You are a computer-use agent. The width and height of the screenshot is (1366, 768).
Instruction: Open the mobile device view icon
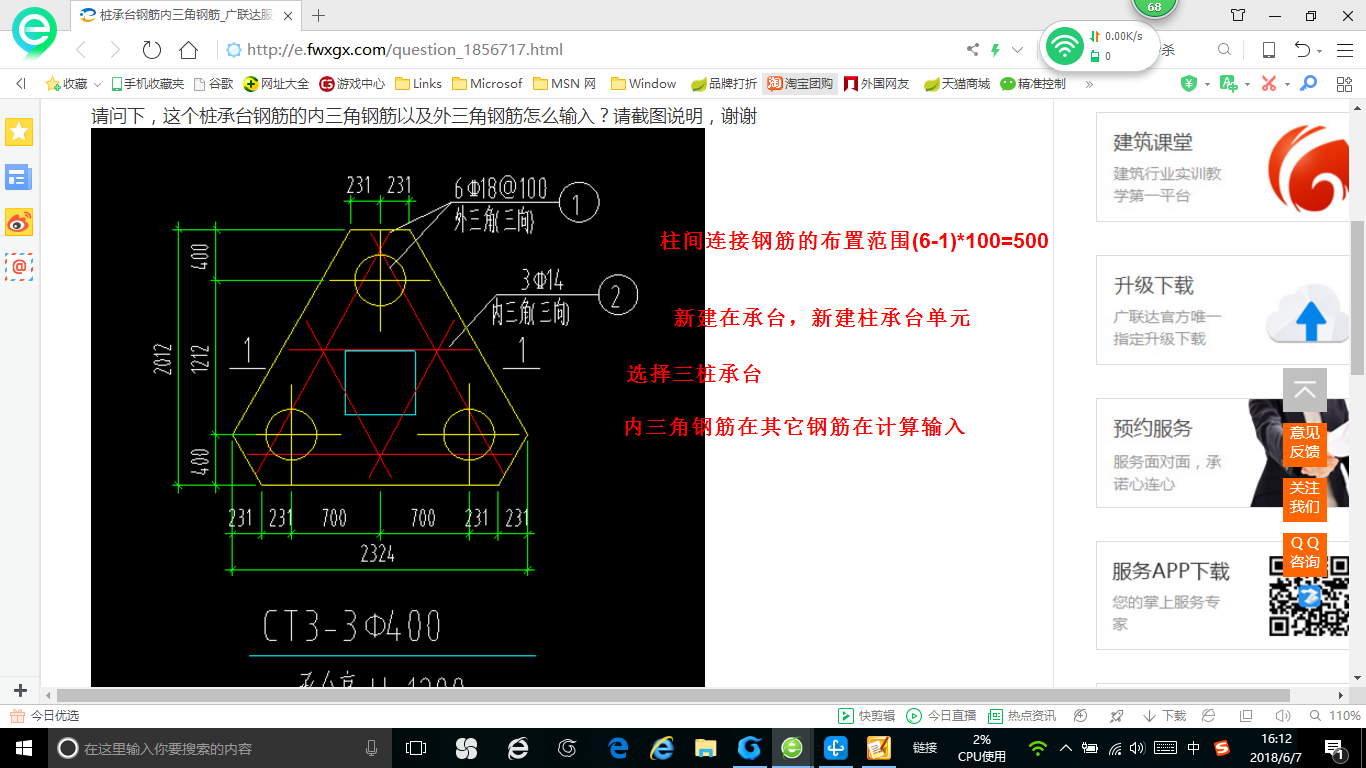(1268, 50)
